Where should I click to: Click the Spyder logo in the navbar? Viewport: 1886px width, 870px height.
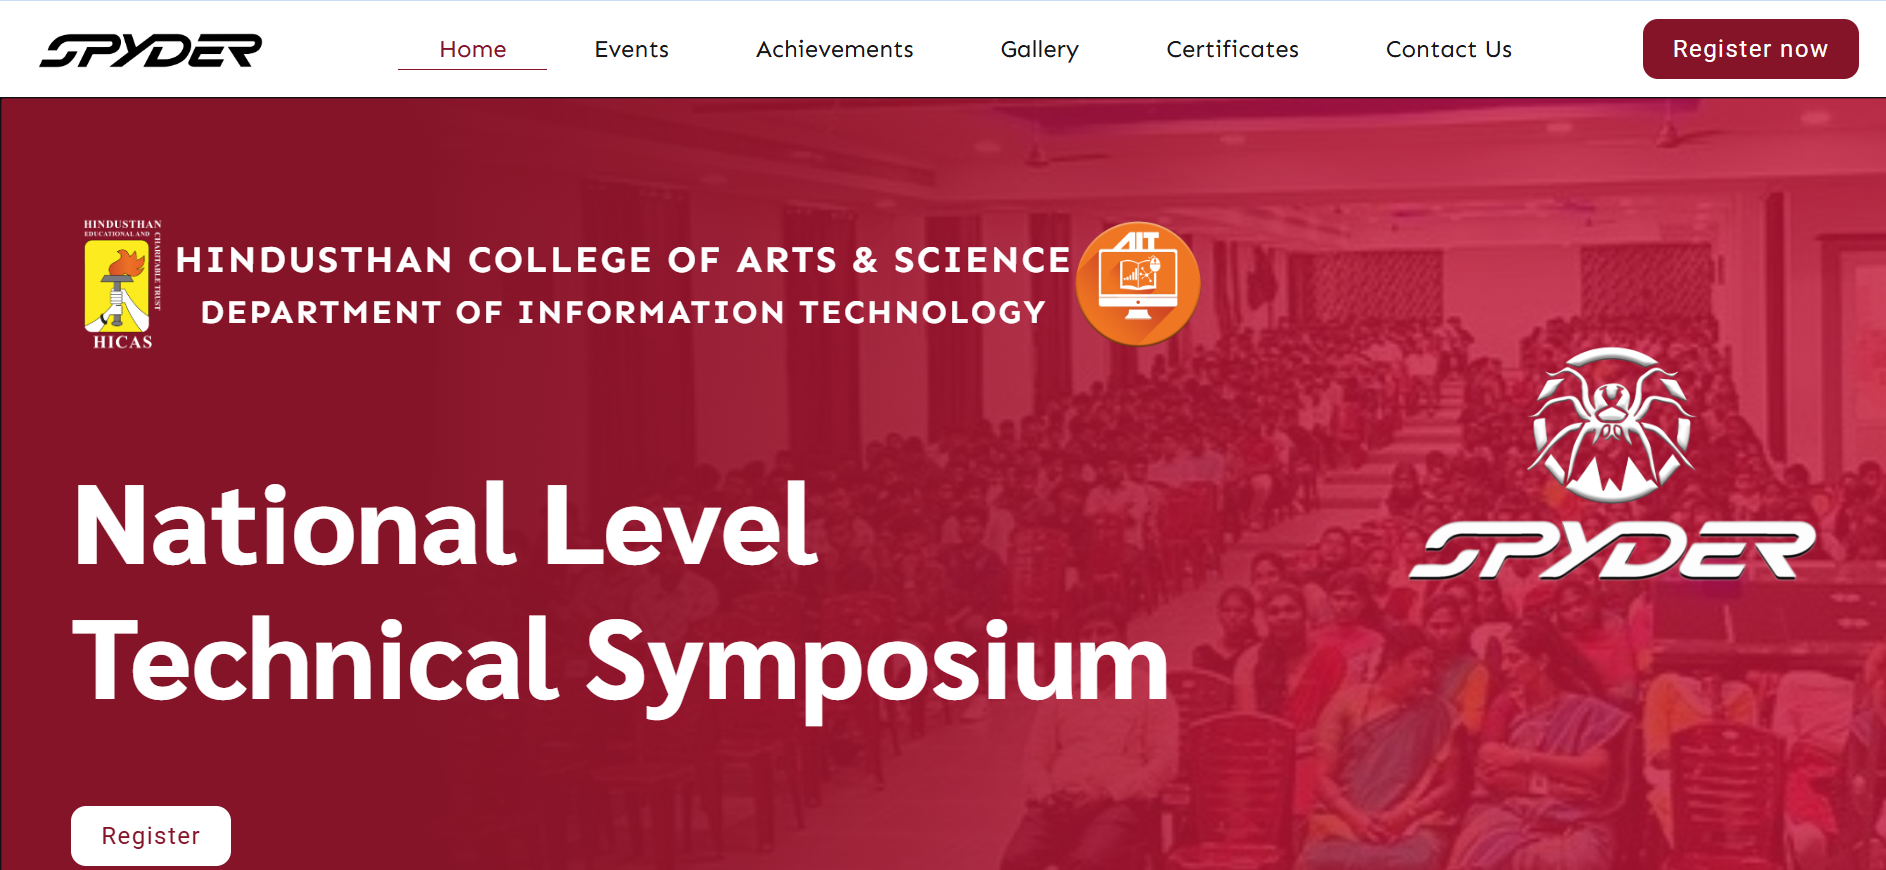tap(151, 50)
